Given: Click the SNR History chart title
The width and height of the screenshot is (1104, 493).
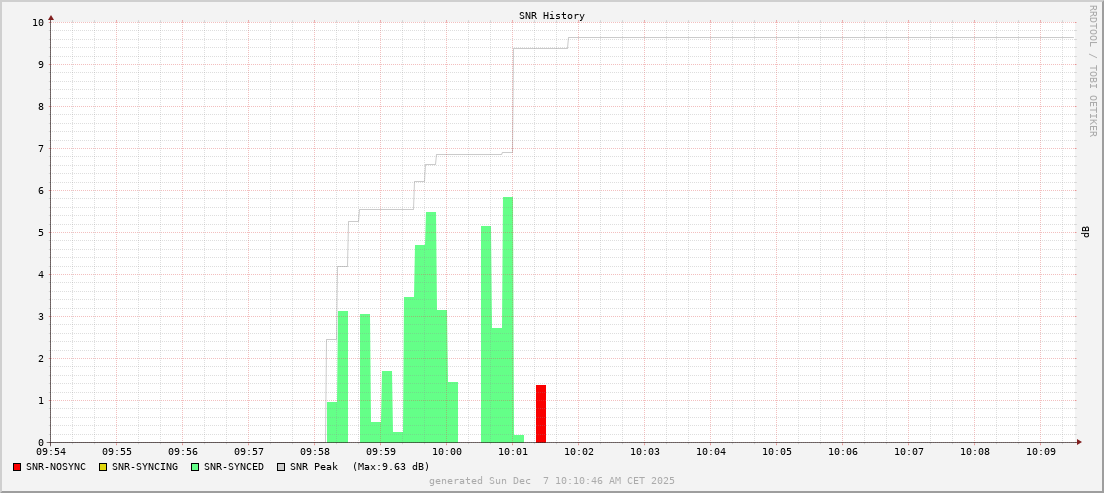Looking at the screenshot, I should pos(551,16).
